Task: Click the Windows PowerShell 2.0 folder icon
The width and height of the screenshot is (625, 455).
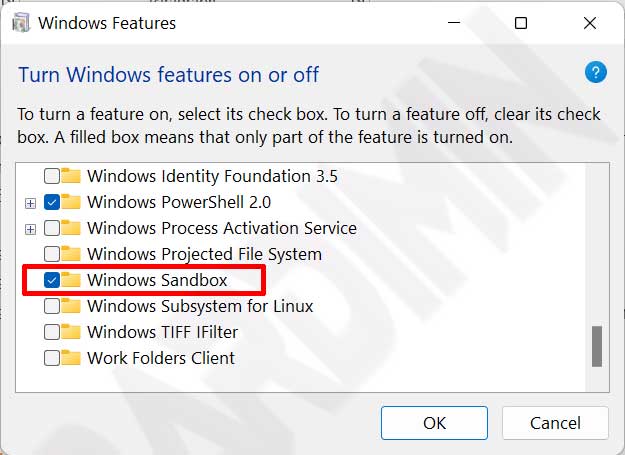Action: [x=71, y=202]
